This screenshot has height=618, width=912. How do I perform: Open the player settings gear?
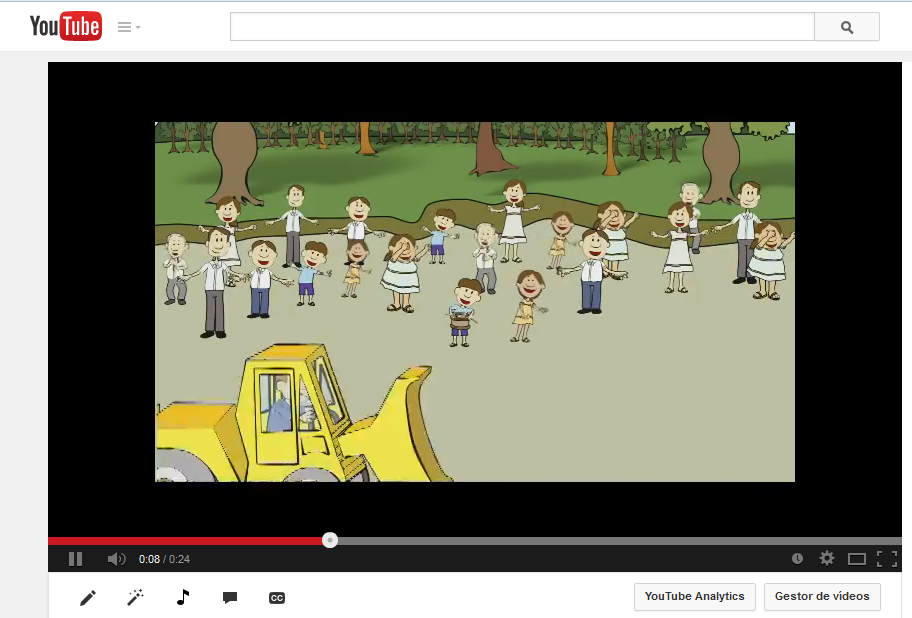pos(826,559)
